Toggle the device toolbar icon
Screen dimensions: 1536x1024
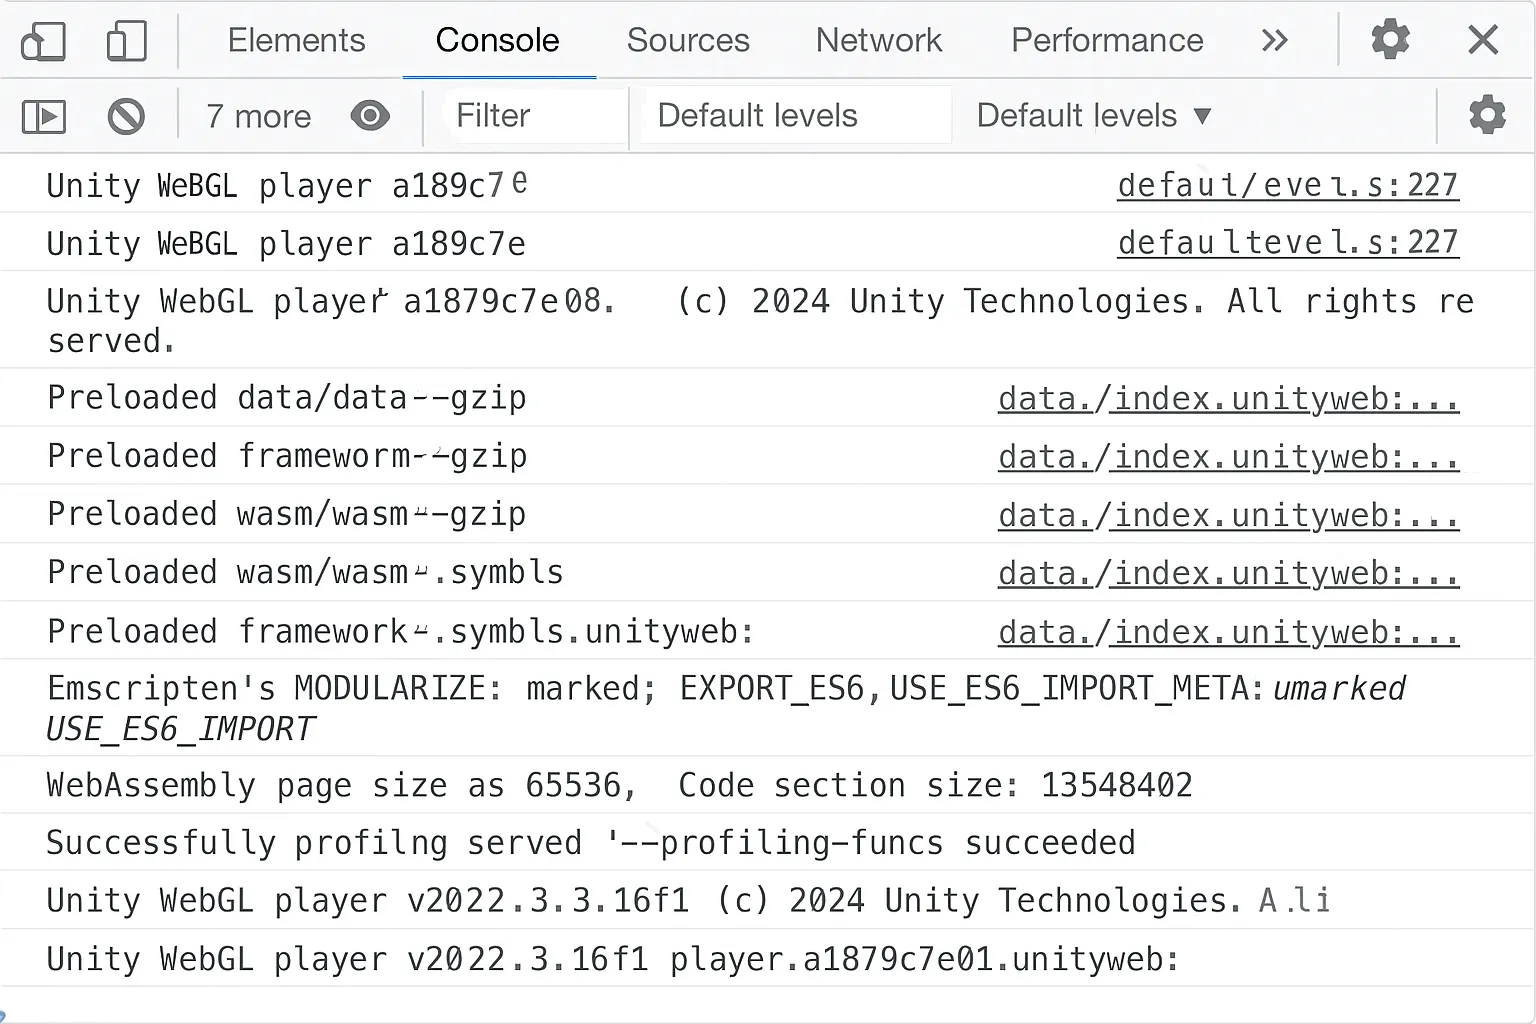pos(126,41)
